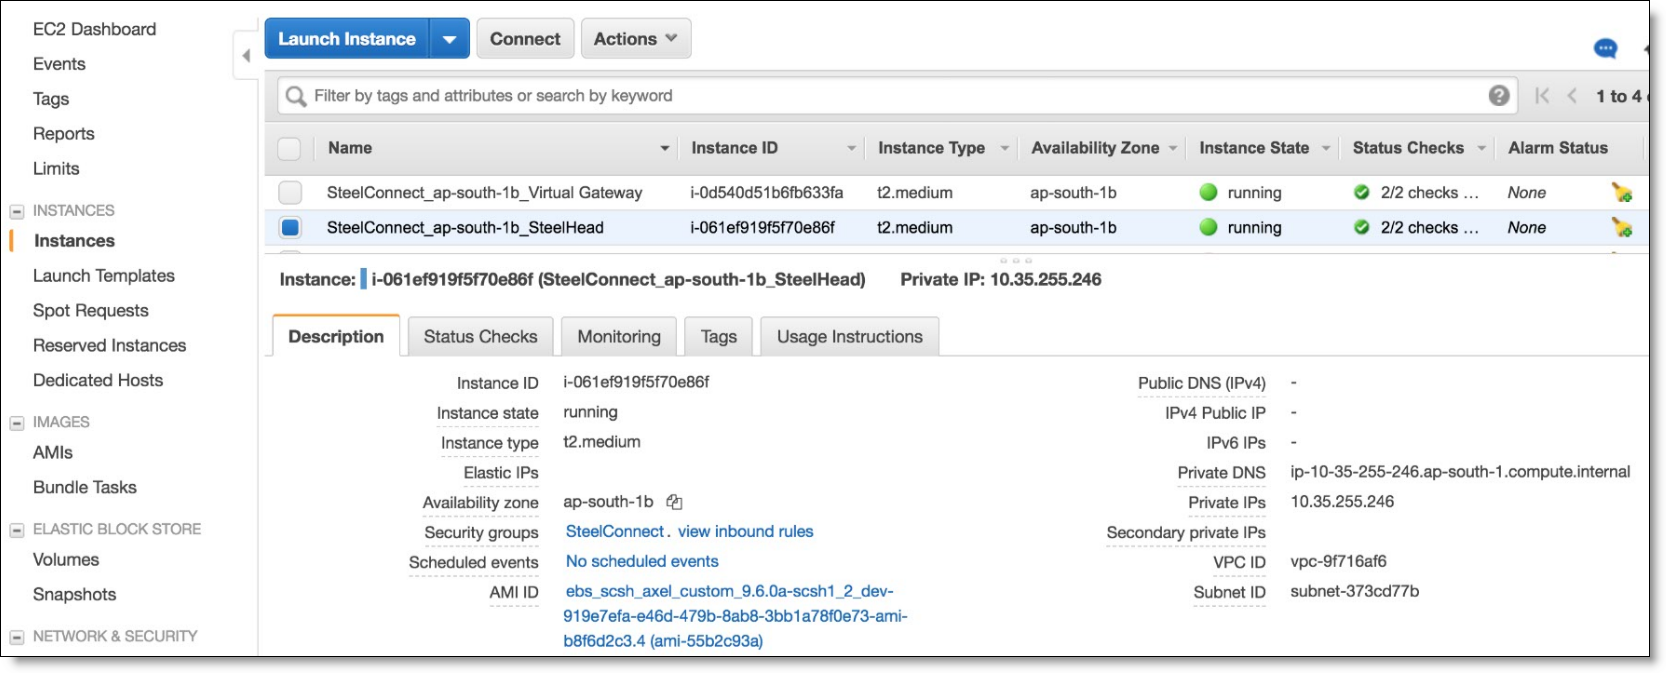This screenshot has width=1666, height=673.
Task: Open the feedback chat bubble icon
Action: (x=1605, y=48)
